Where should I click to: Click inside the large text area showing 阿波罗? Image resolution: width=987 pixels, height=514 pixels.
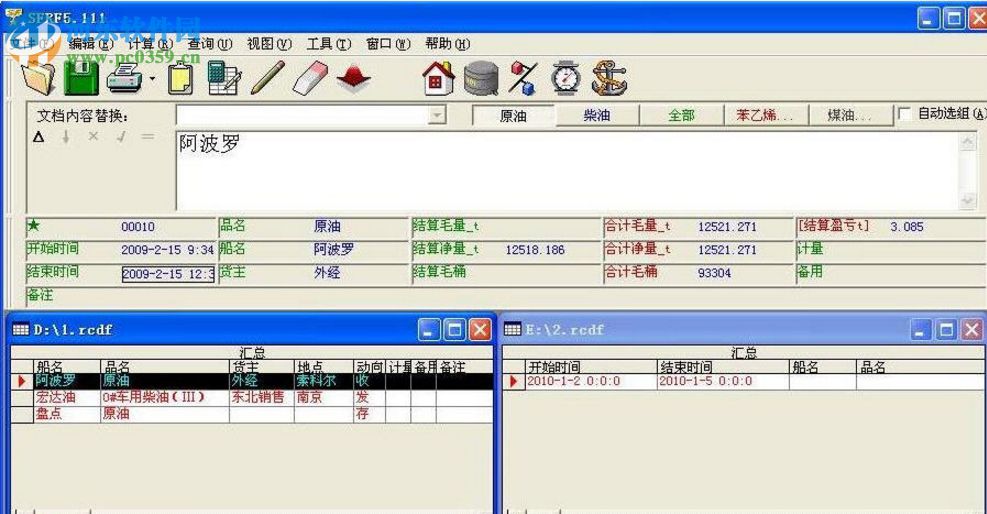(x=567, y=170)
